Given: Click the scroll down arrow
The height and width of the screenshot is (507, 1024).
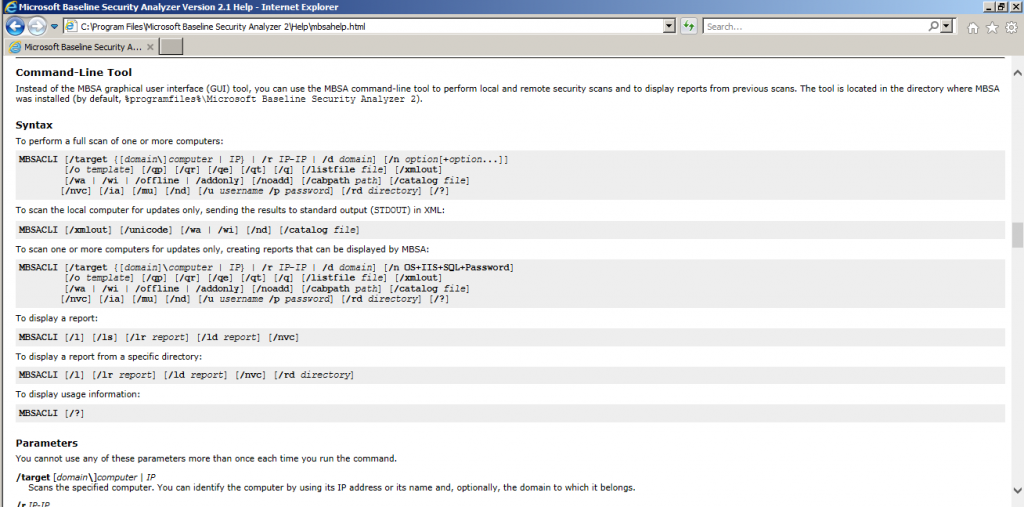Looking at the screenshot, I should coord(1017,491).
